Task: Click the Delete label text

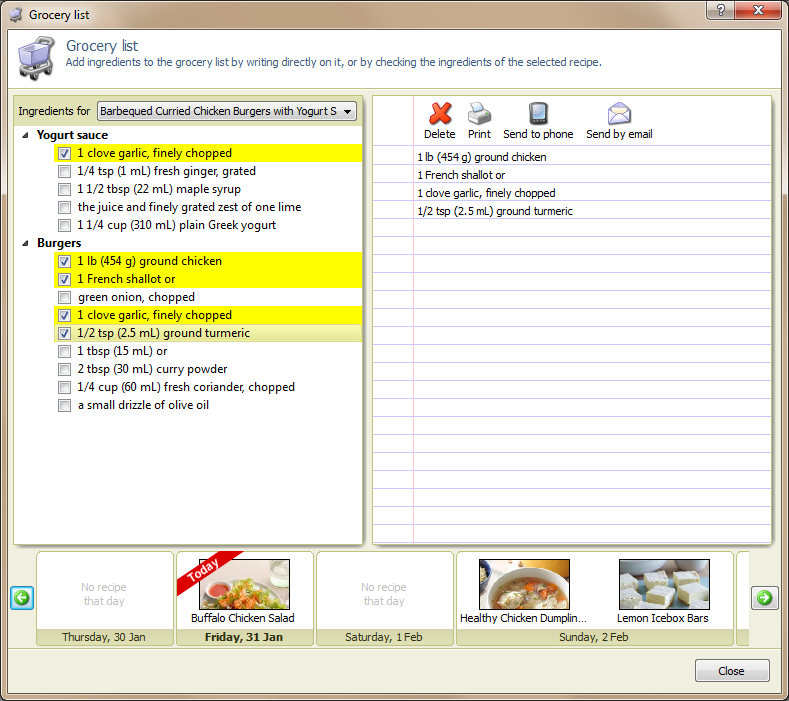Action: (440, 134)
